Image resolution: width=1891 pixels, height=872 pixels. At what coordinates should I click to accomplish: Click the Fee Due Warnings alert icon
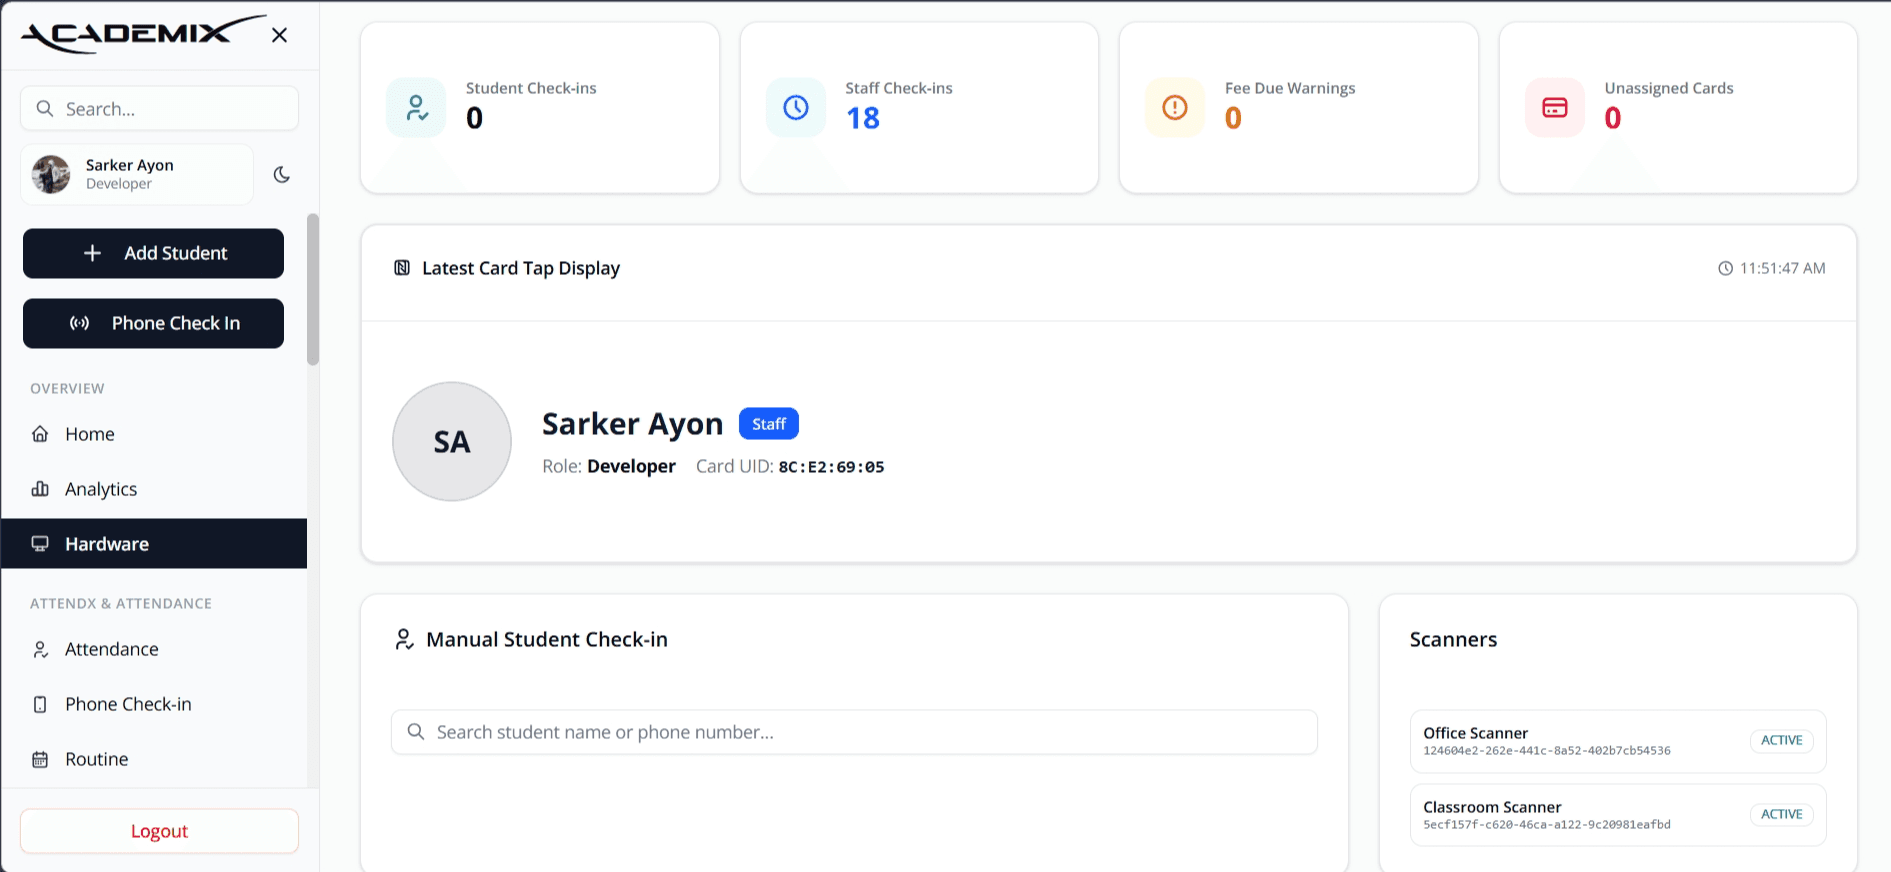coord(1175,107)
